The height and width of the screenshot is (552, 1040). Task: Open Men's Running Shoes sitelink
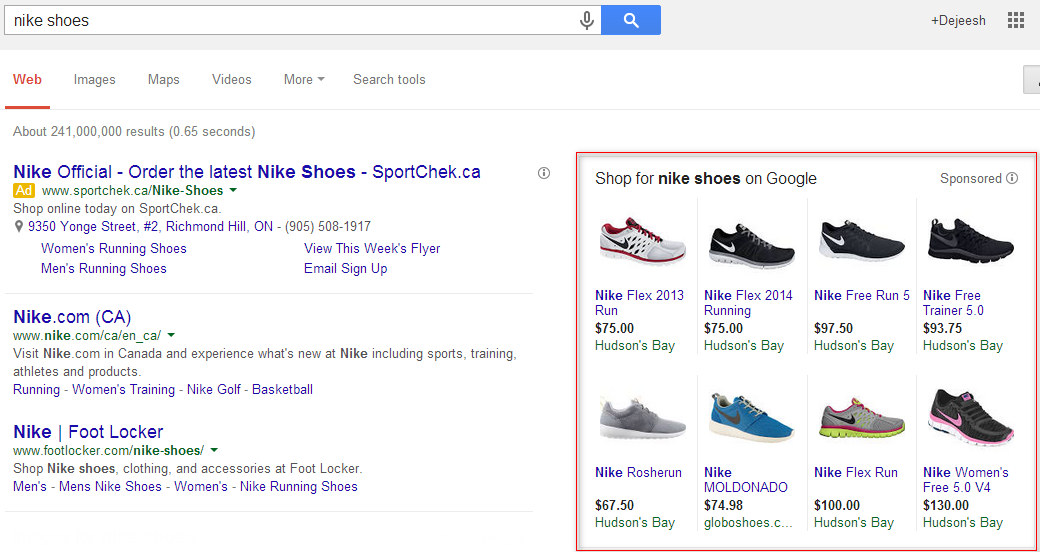(104, 269)
